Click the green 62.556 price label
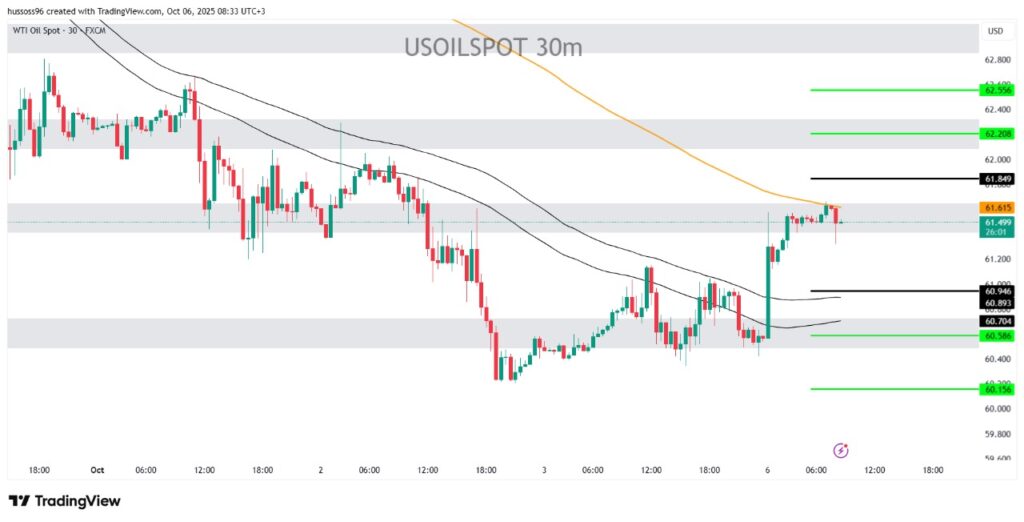 [998, 90]
